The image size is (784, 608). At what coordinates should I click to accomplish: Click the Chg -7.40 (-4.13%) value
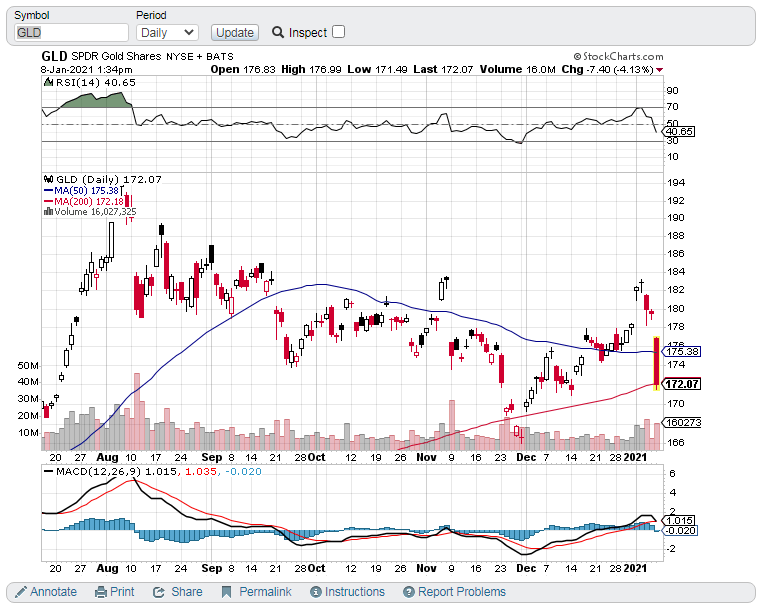608,70
